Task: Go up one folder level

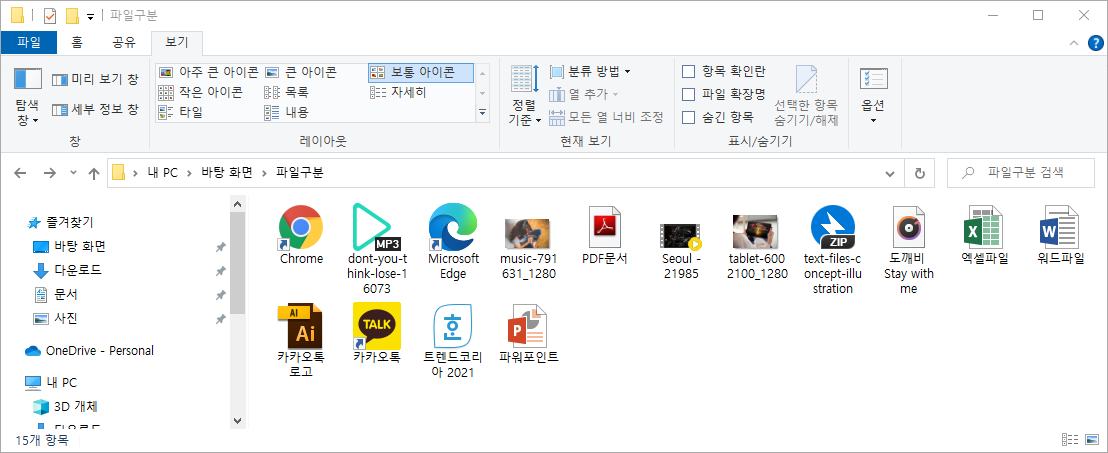Action: click(x=93, y=173)
